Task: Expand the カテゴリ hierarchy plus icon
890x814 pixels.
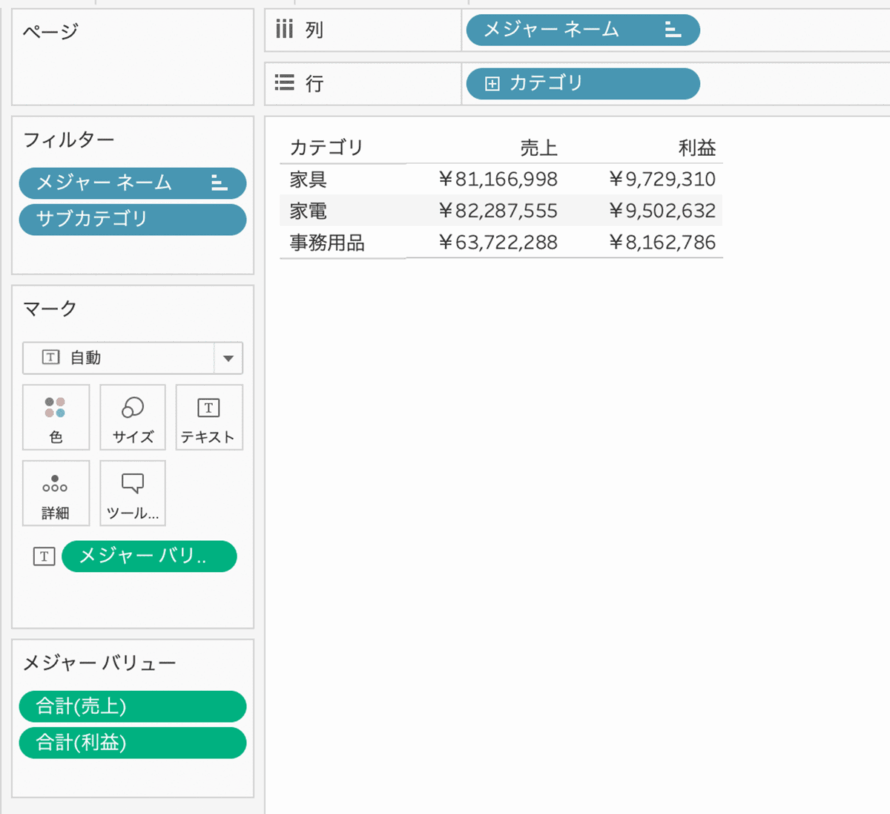Action: point(492,84)
